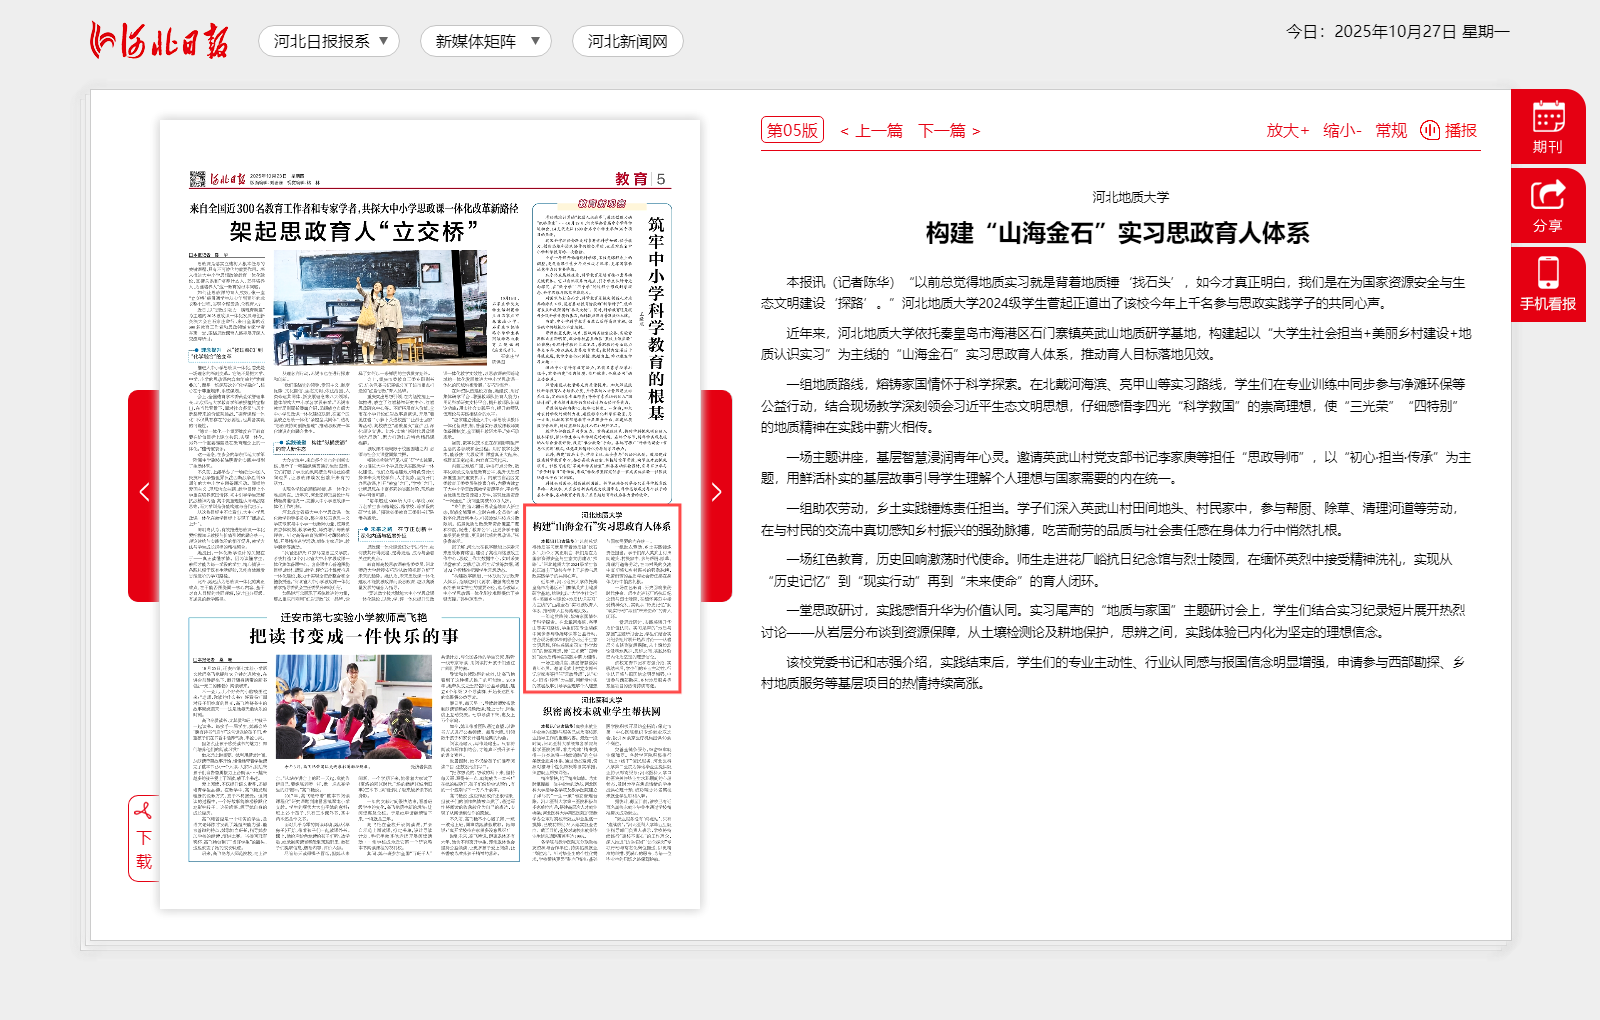Open the 把读书变成一件快乐的事 article
The image size is (1600, 1020).
point(354,636)
